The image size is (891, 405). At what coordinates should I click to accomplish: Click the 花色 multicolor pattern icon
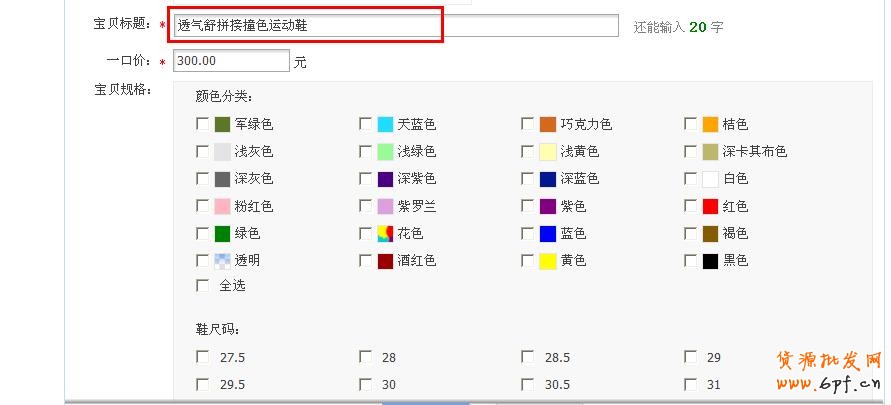385,234
